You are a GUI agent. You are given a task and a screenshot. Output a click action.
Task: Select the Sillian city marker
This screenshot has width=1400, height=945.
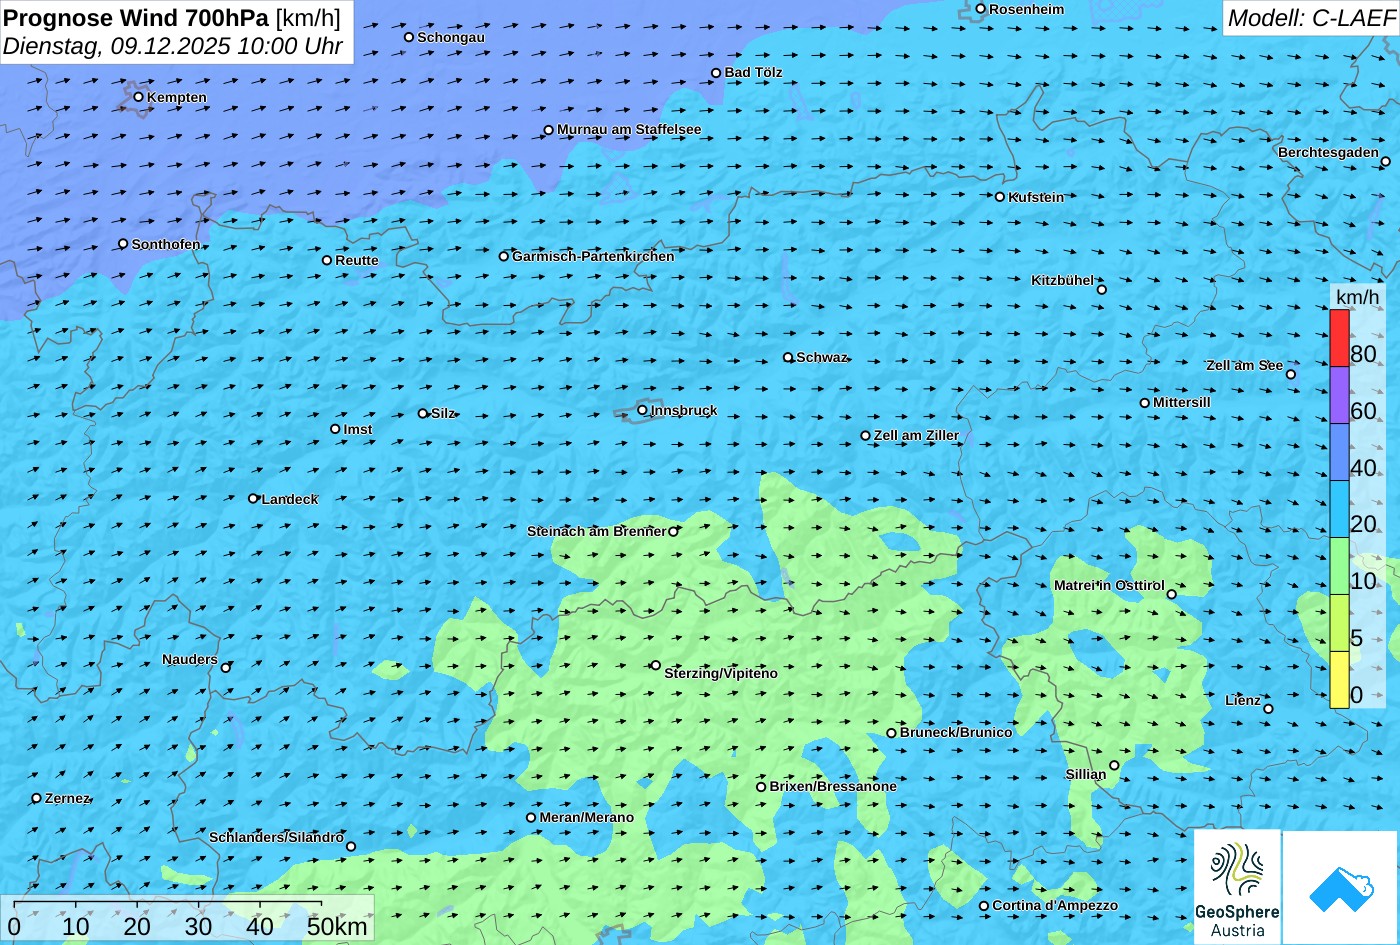[x=1114, y=766]
